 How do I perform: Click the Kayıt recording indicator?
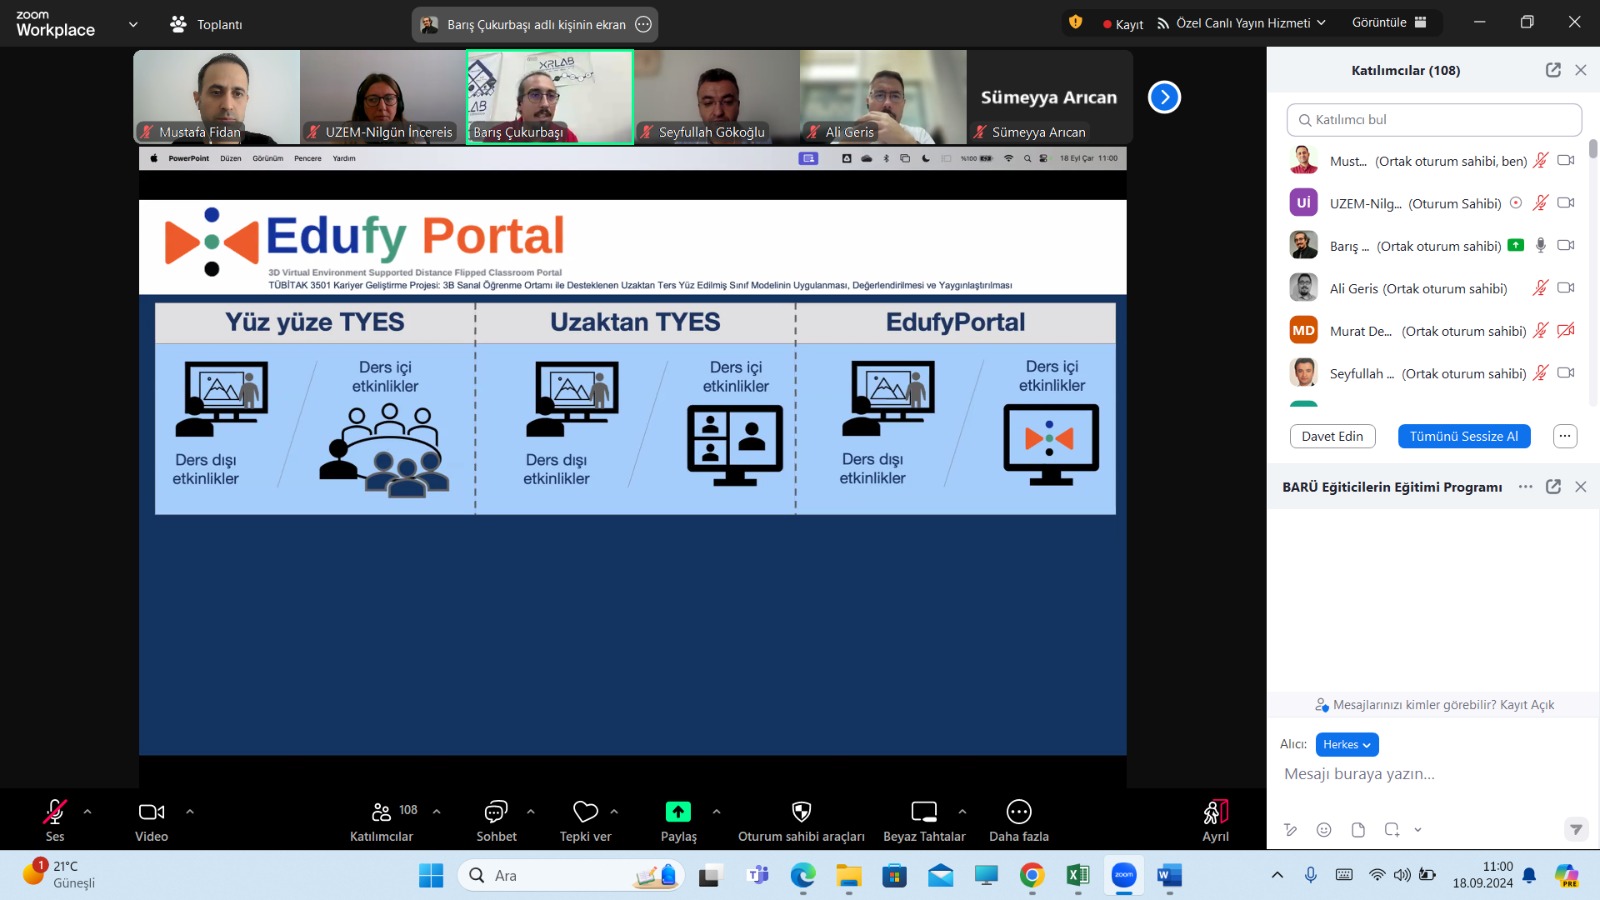pyautogui.click(x=1122, y=24)
